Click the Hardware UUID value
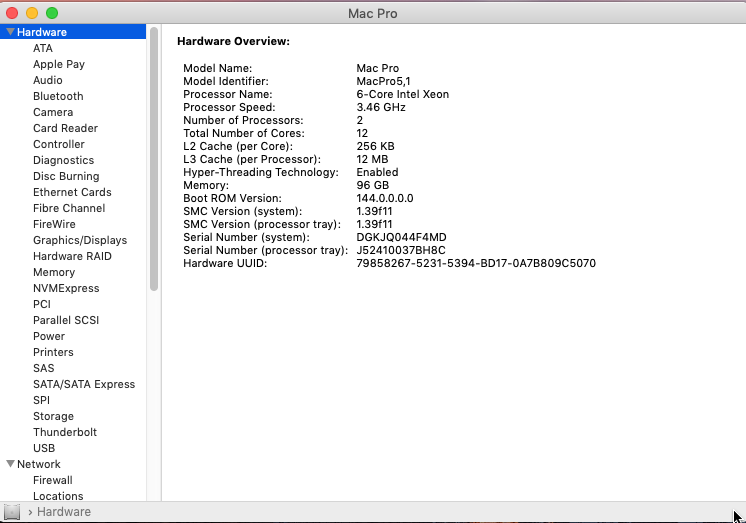Screen dimensions: 746x523 click(476, 263)
